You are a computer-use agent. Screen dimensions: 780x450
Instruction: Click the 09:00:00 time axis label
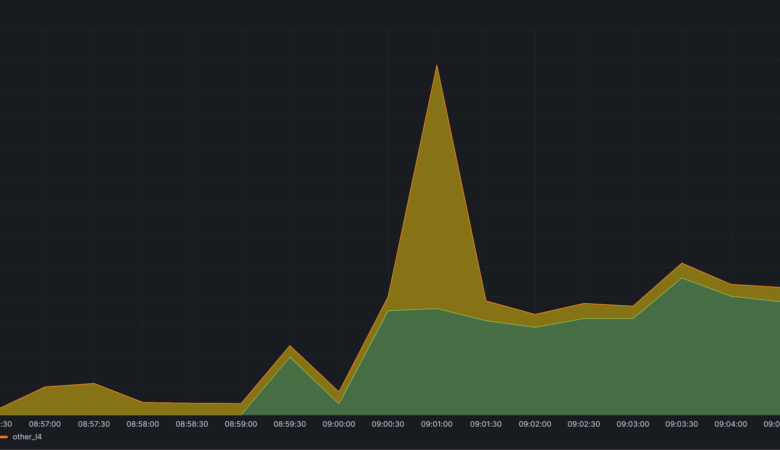(339, 424)
